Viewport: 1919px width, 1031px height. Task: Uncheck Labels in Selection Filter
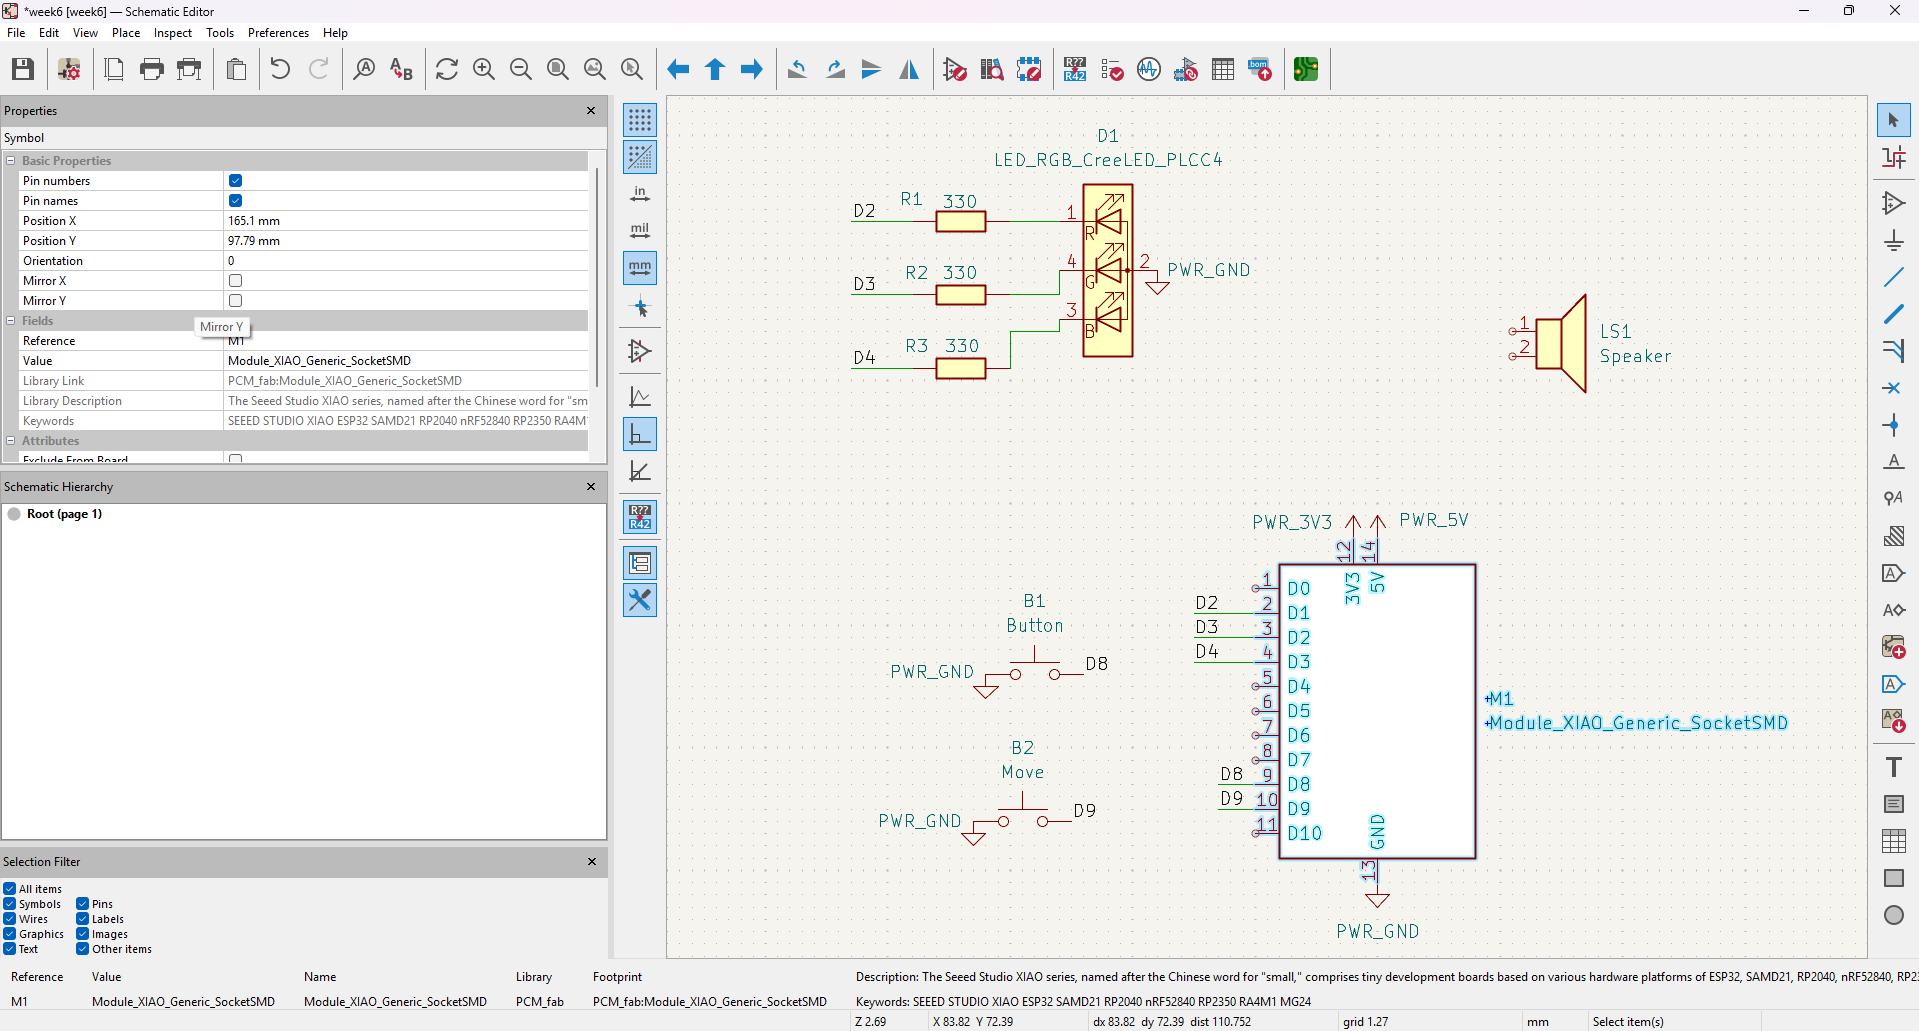click(83, 919)
